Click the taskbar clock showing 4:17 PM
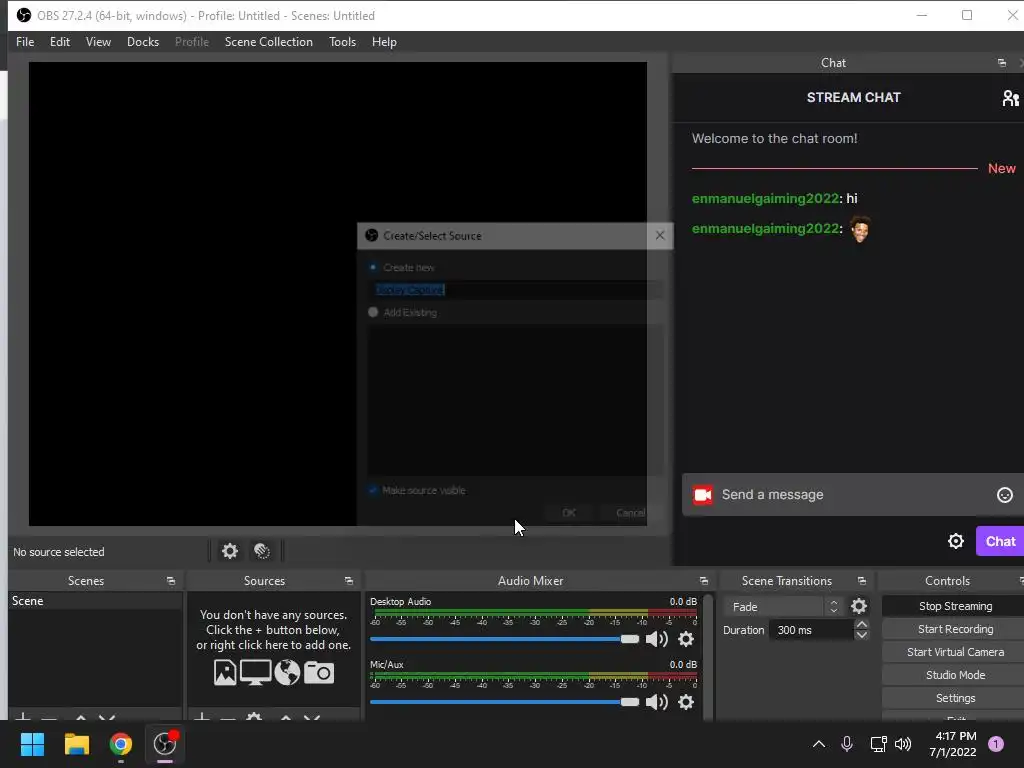The height and width of the screenshot is (768, 1024). 953,744
